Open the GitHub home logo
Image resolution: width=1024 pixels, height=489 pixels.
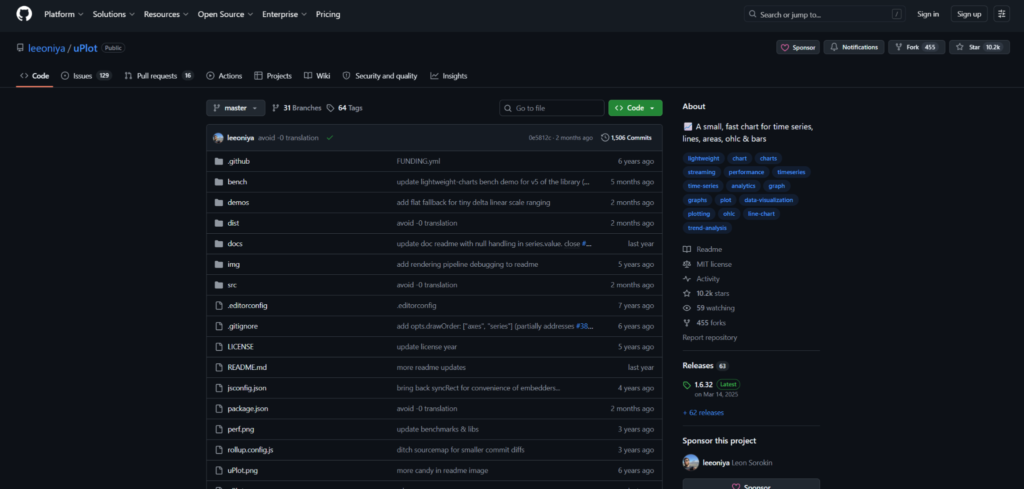pos(24,14)
